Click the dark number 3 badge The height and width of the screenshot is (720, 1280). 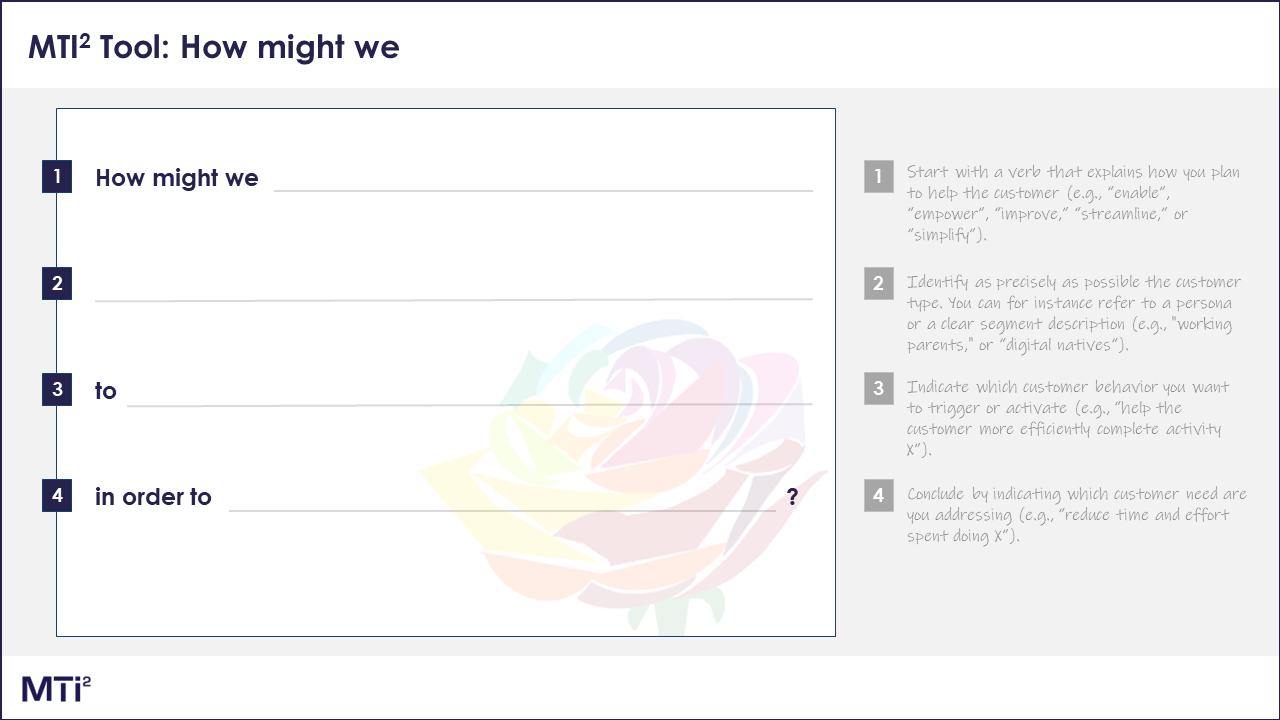[57, 390]
